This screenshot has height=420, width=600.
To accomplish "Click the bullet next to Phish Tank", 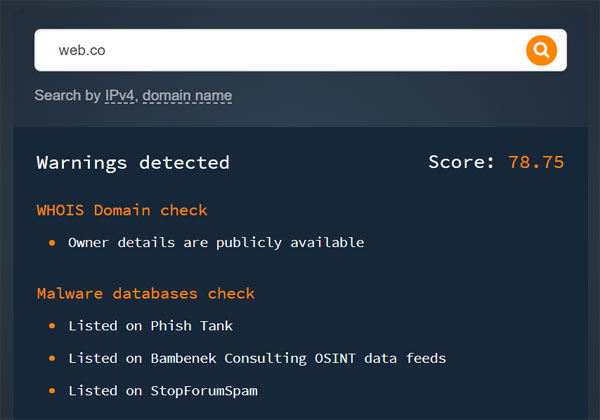I will click(52, 326).
